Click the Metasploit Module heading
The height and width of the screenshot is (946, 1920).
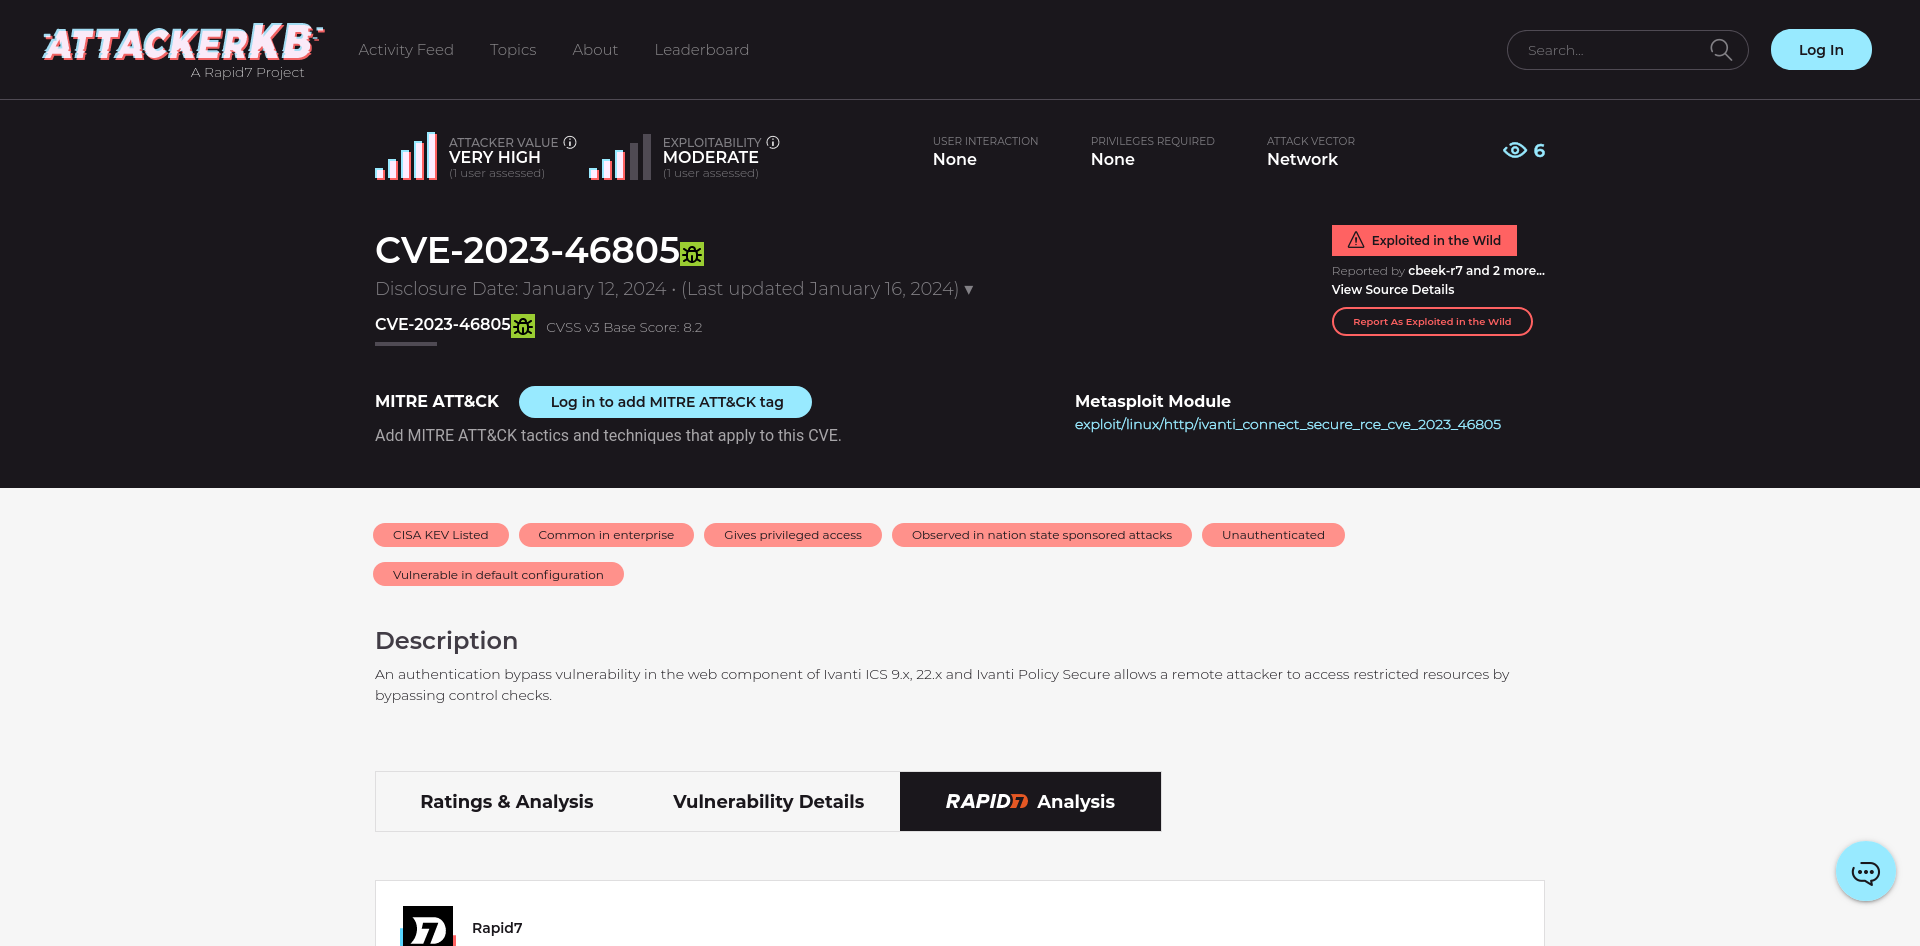(x=1153, y=401)
